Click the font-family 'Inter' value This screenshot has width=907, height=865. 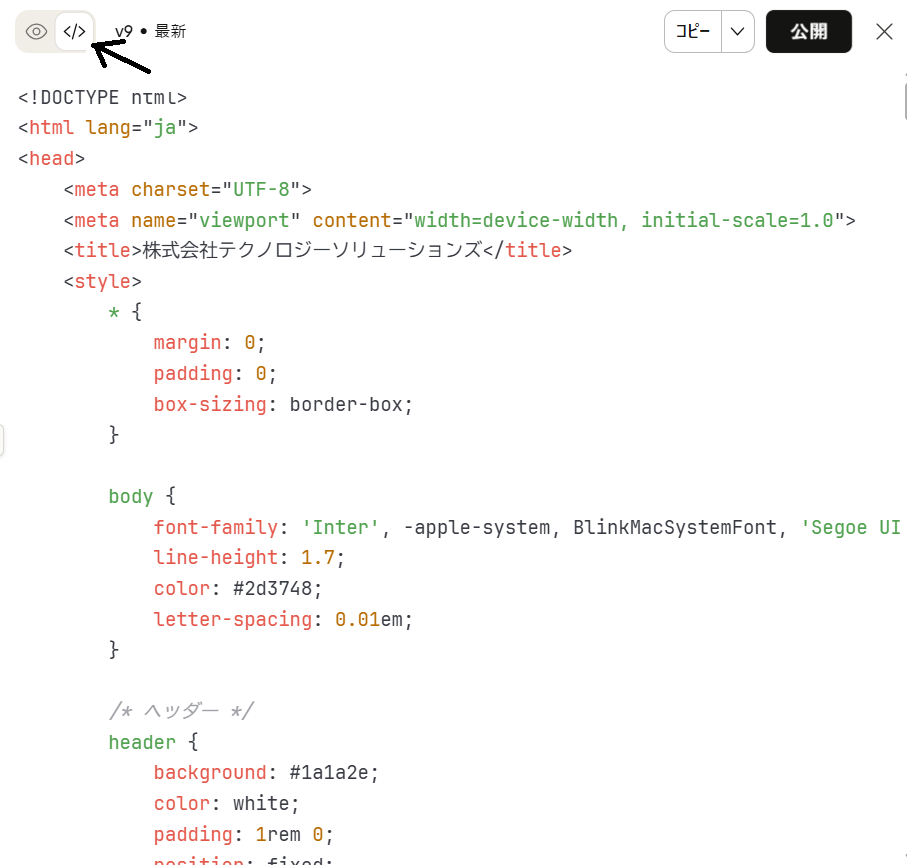(x=340, y=527)
